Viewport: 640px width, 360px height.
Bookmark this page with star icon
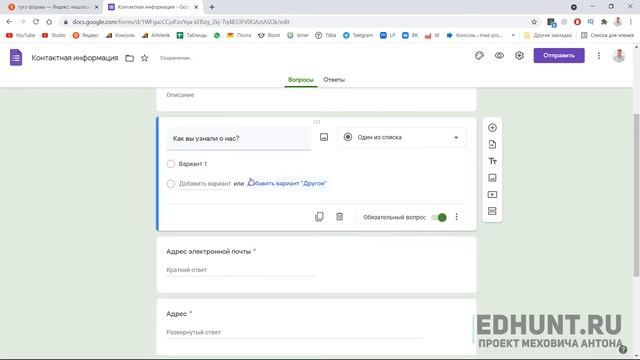pyautogui.click(x=534, y=22)
